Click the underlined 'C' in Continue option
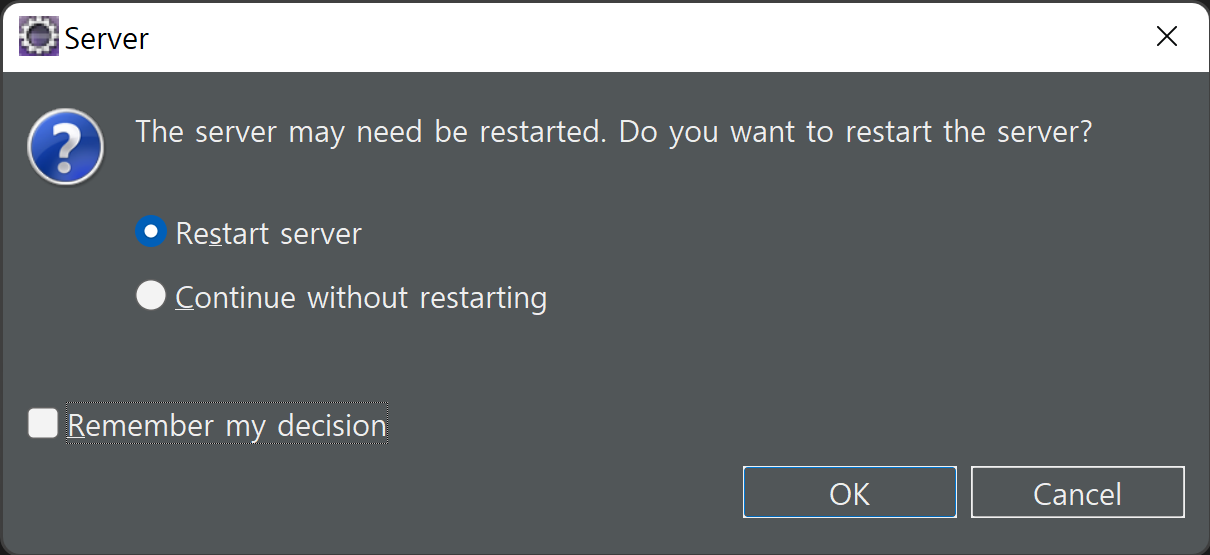 pyautogui.click(x=184, y=298)
